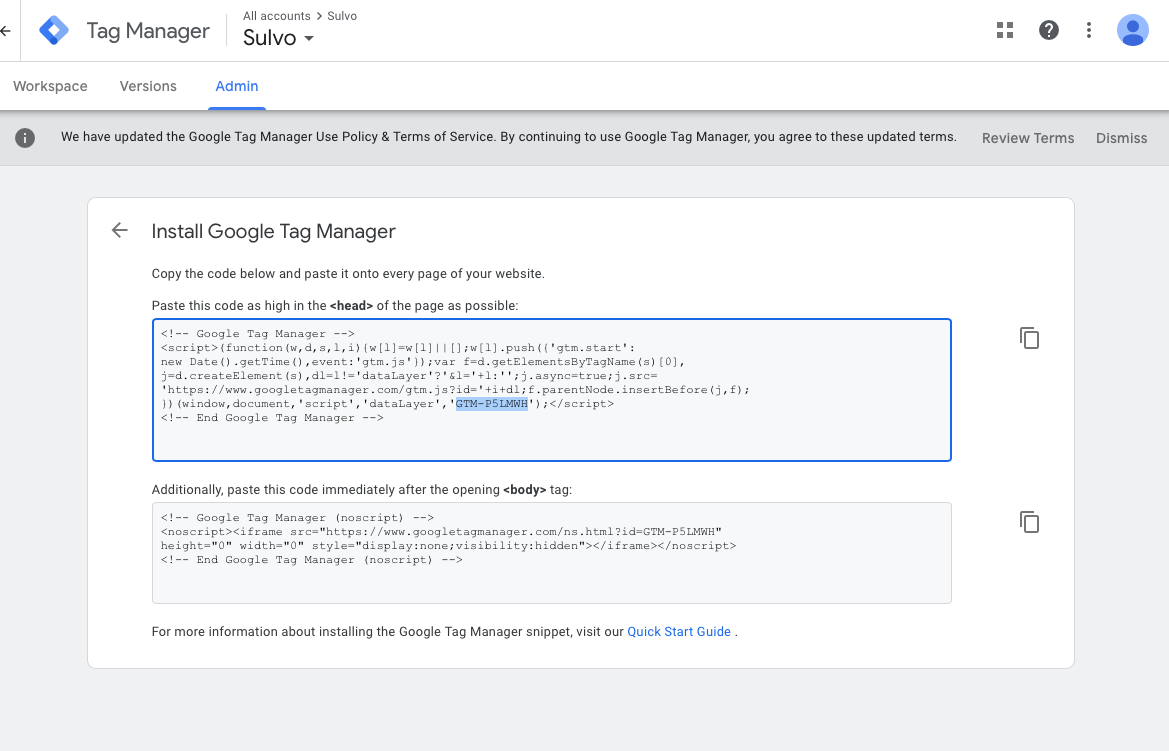Copy the head code snippet
This screenshot has width=1169, height=751.
click(1029, 338)
